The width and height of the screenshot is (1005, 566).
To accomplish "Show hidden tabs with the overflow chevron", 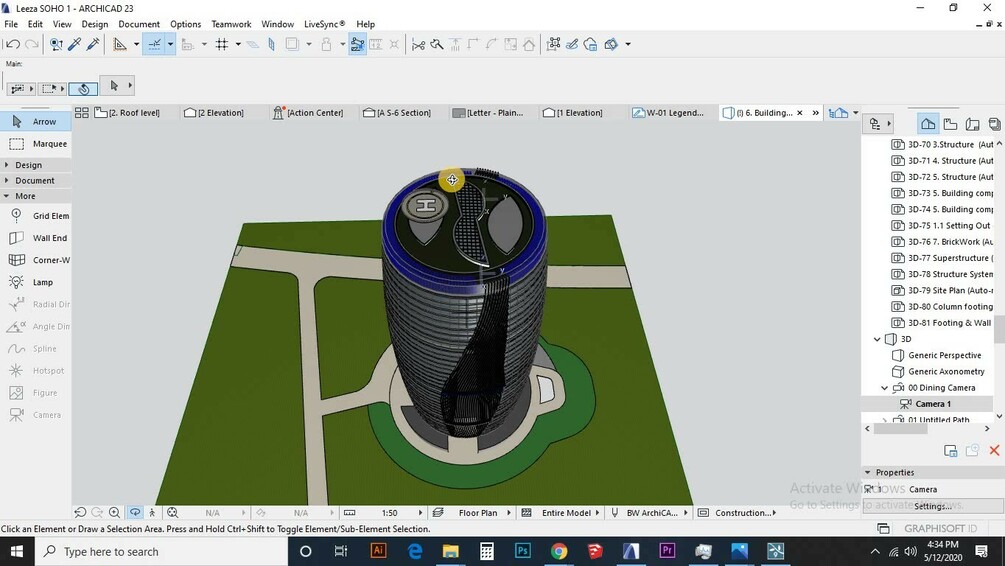I will click(815, 113).
